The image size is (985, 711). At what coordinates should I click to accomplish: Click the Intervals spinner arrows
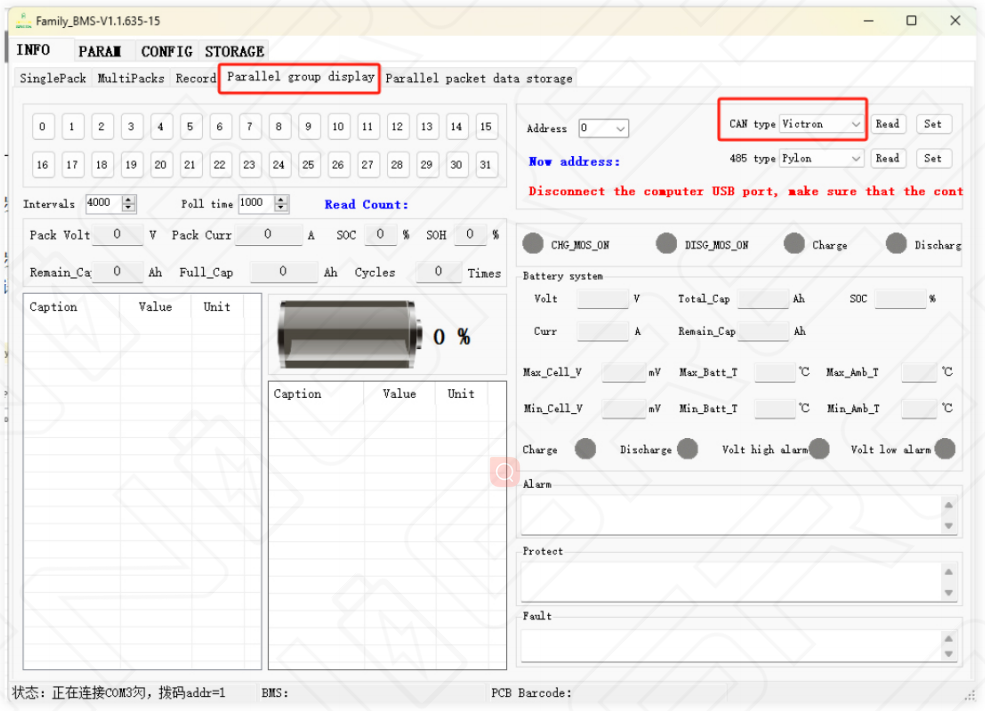[129, 203]
